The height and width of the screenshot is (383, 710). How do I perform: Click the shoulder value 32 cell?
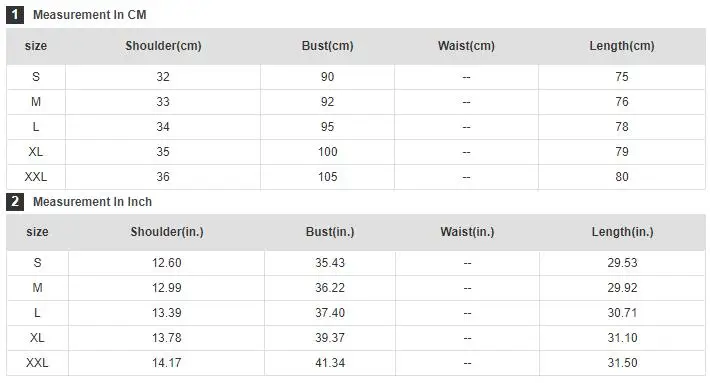tap(163, 77)
